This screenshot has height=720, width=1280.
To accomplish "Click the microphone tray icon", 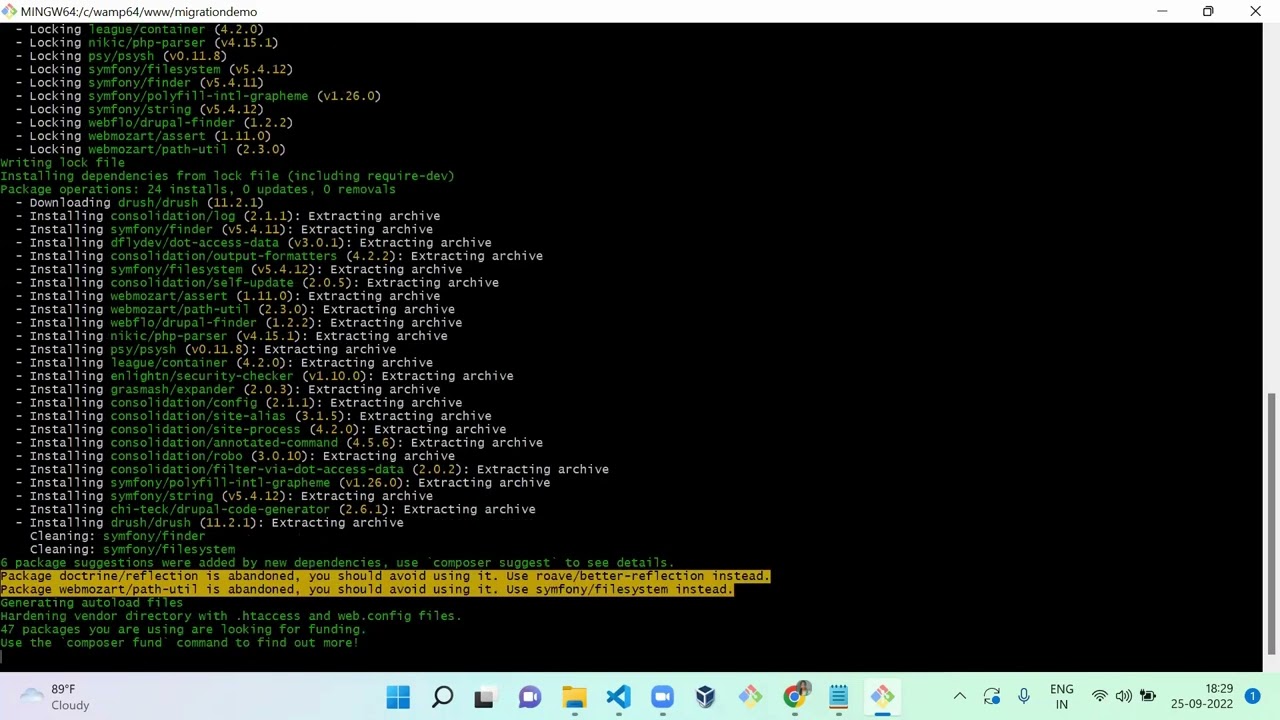I will coord(1024,697).
